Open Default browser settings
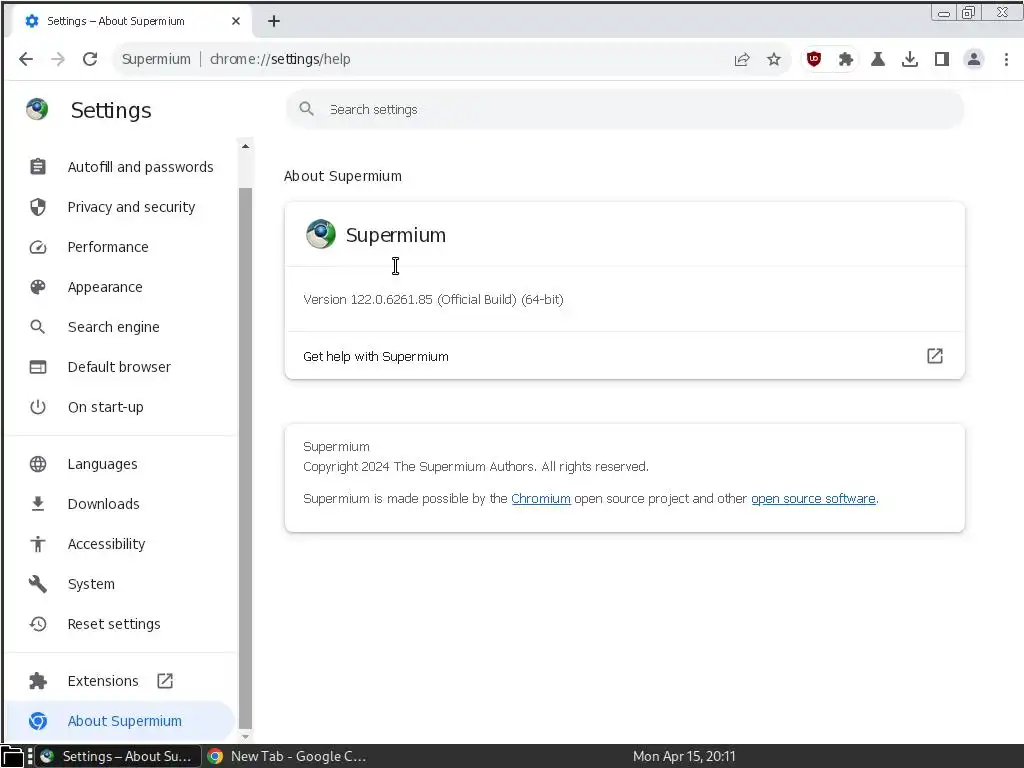 [x=121, y=367]
